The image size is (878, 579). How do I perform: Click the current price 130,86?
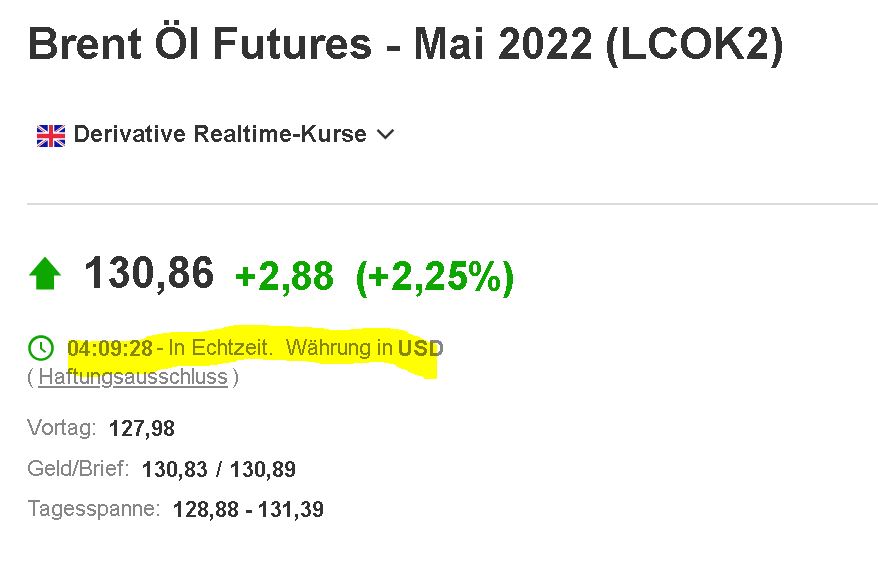(149, 273)
